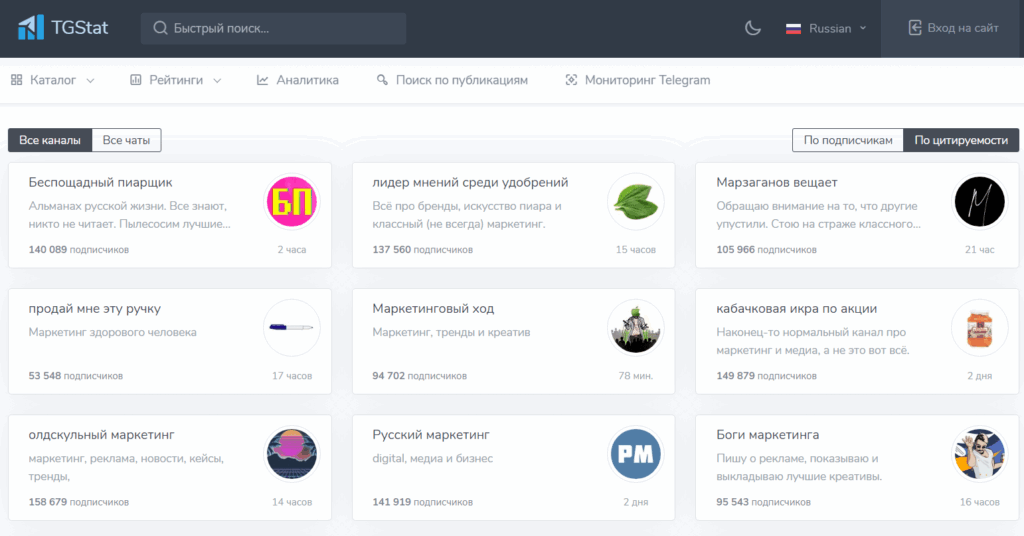Click the Russian flag icon

click(793, 29)
